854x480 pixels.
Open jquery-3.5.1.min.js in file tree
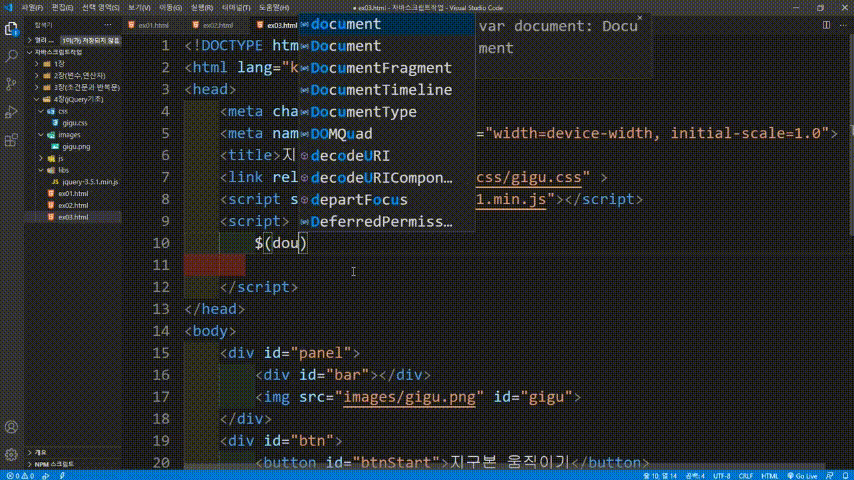(73, 182)
